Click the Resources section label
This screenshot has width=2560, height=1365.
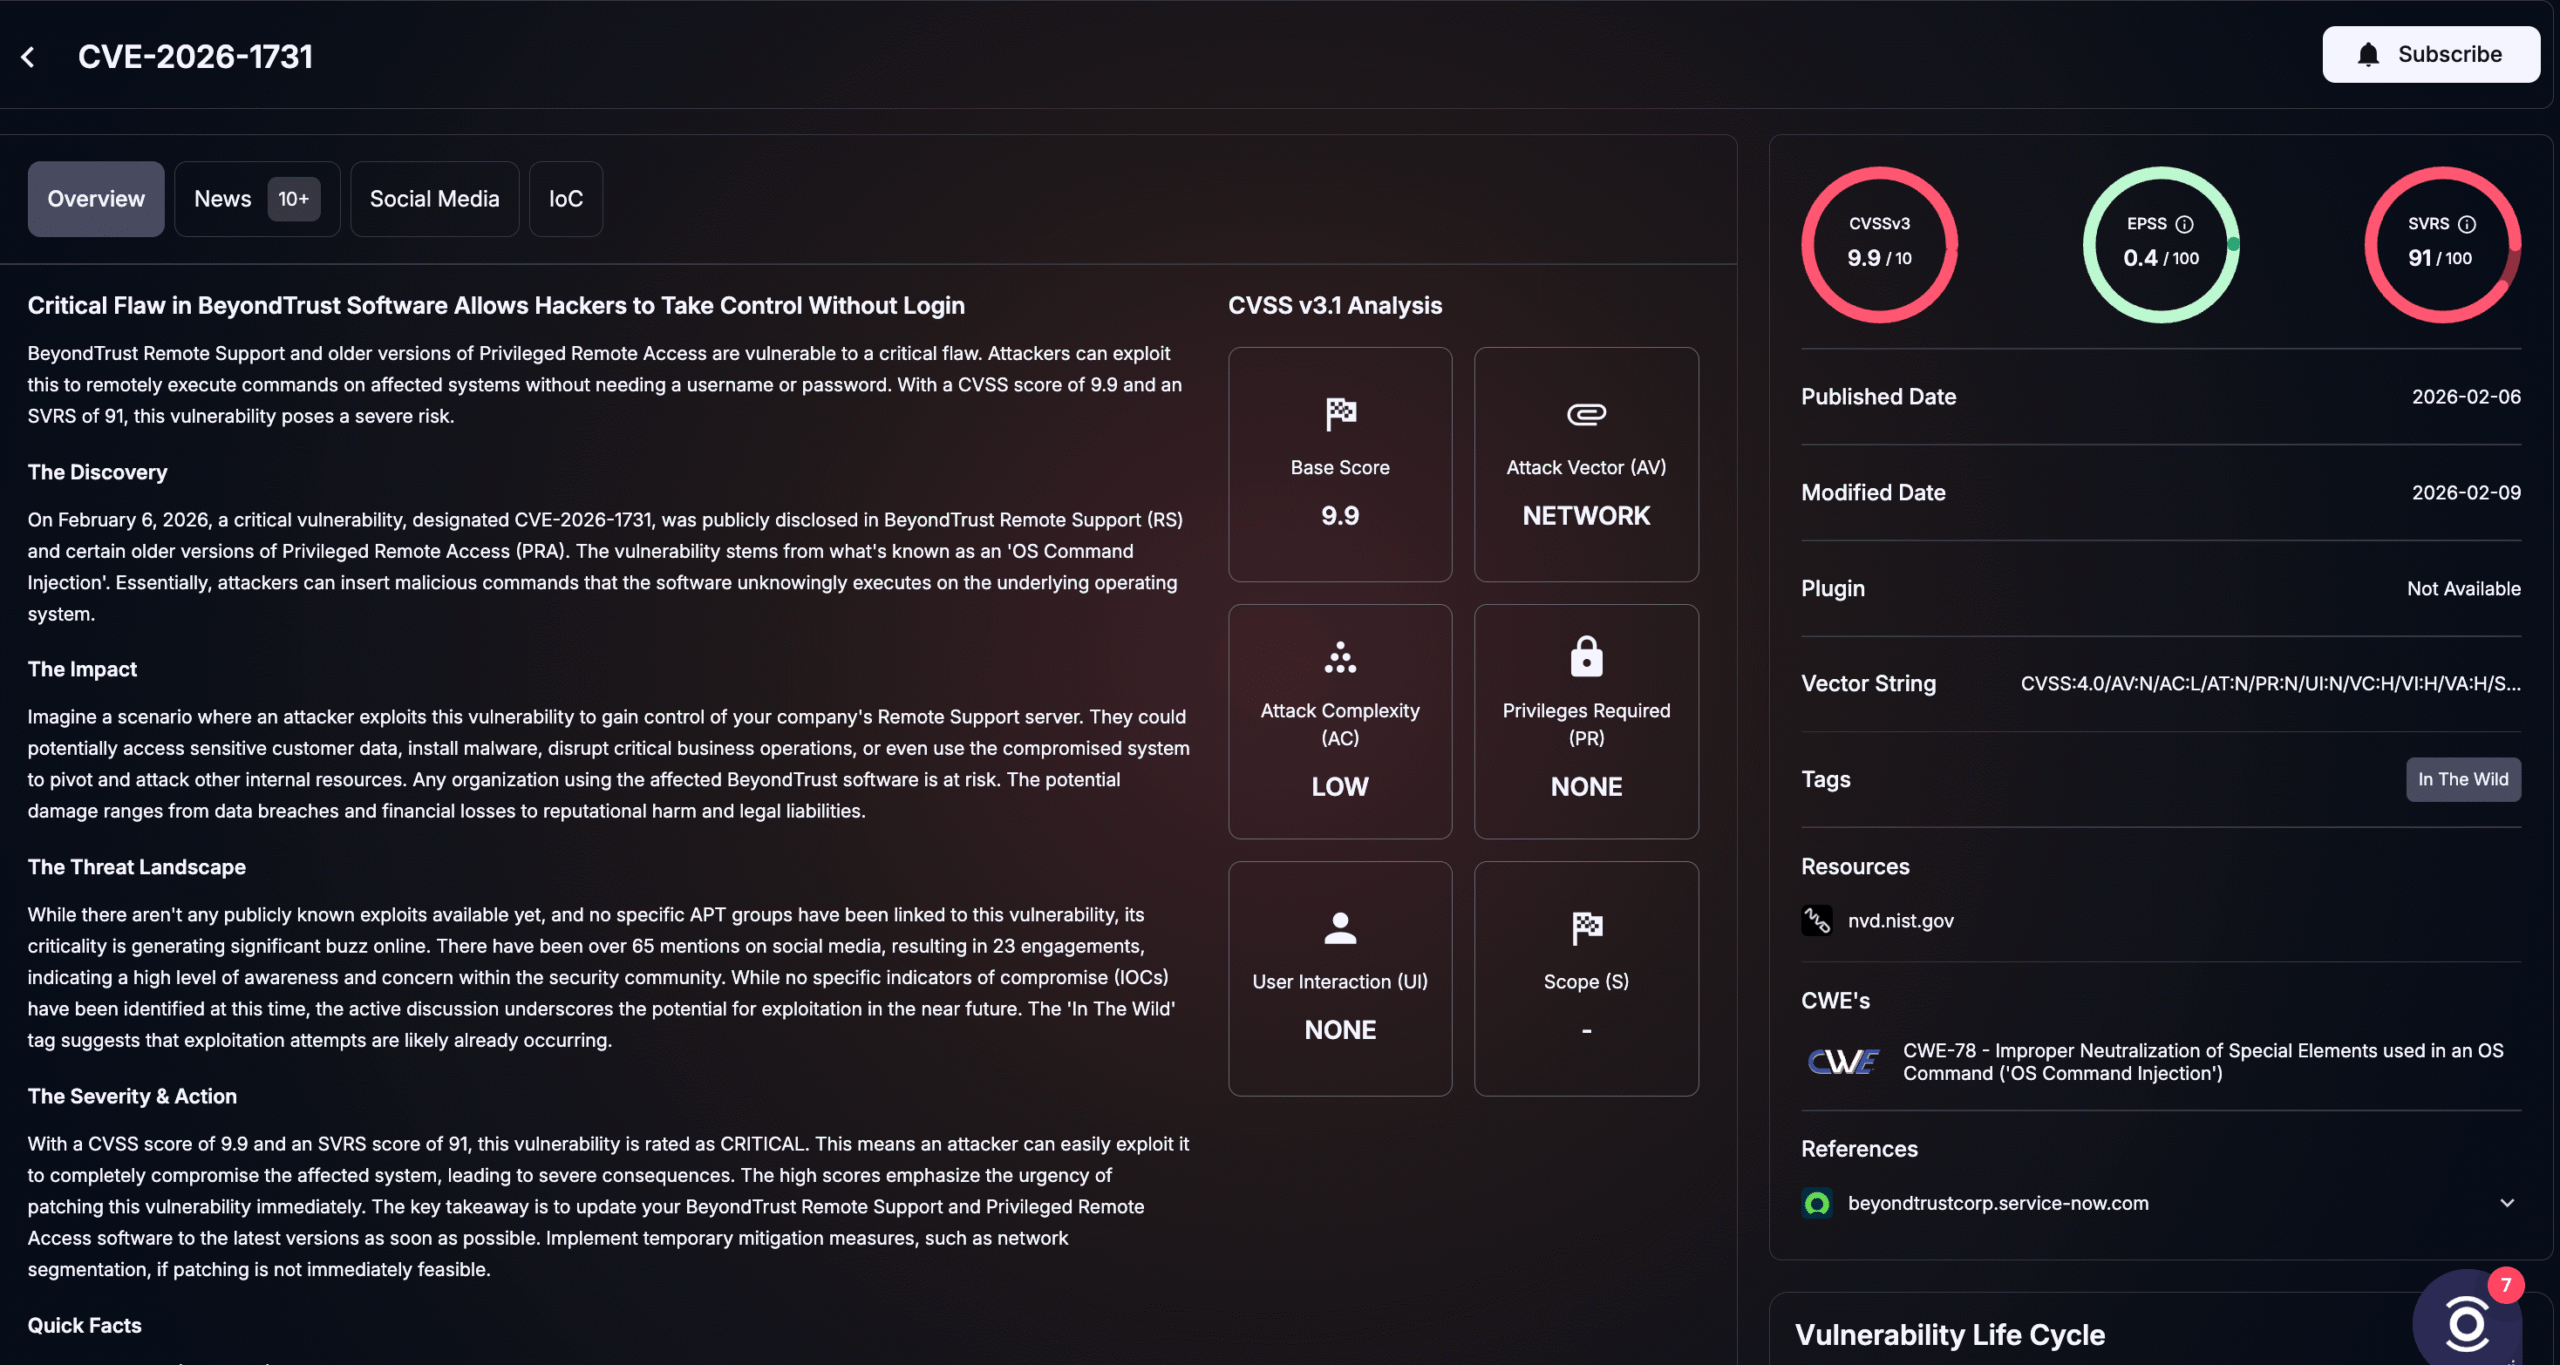pyautogui.click(x=1855, y=867)
